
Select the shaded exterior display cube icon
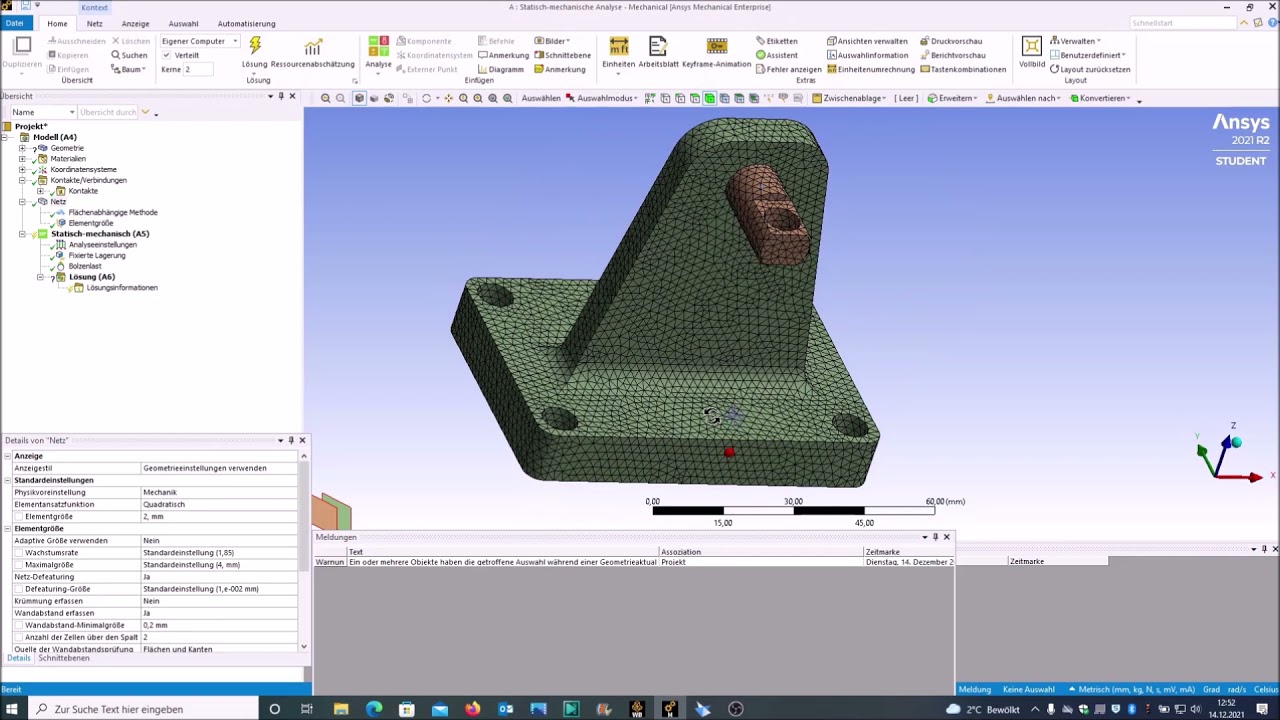pyautogui.click(x=359, y=98)
